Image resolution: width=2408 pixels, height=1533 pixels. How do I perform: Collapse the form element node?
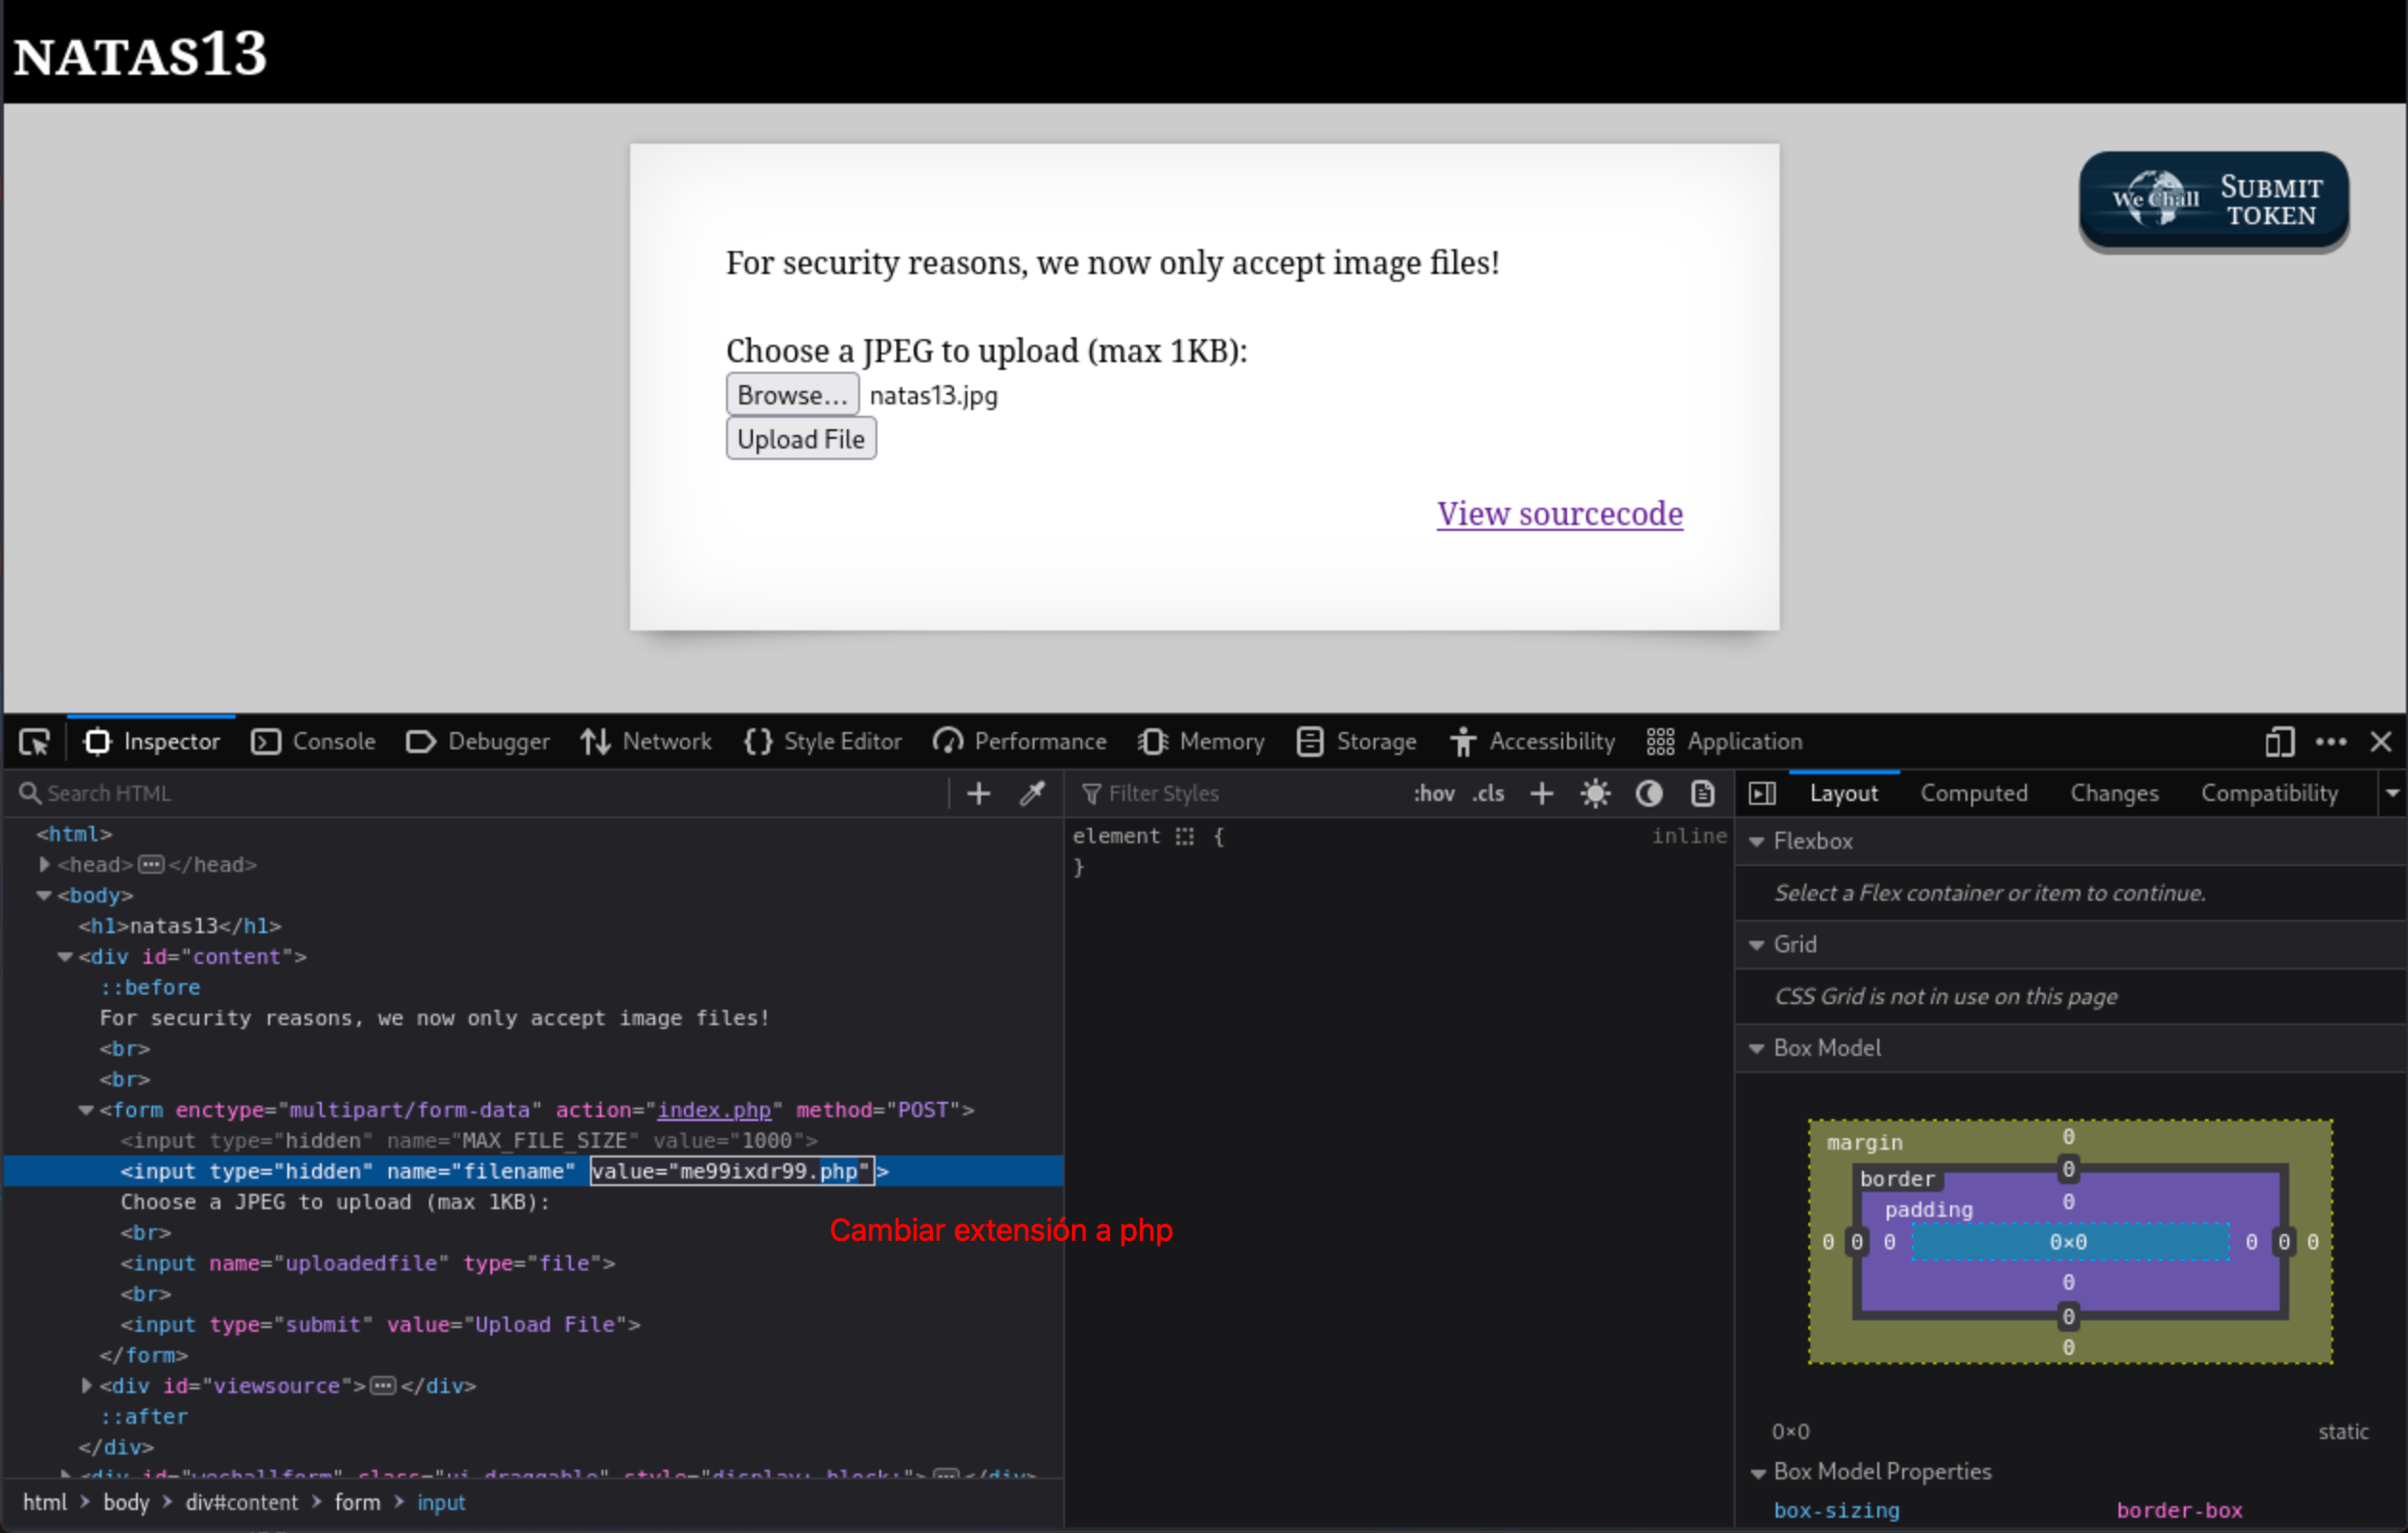coord(86,1110)
